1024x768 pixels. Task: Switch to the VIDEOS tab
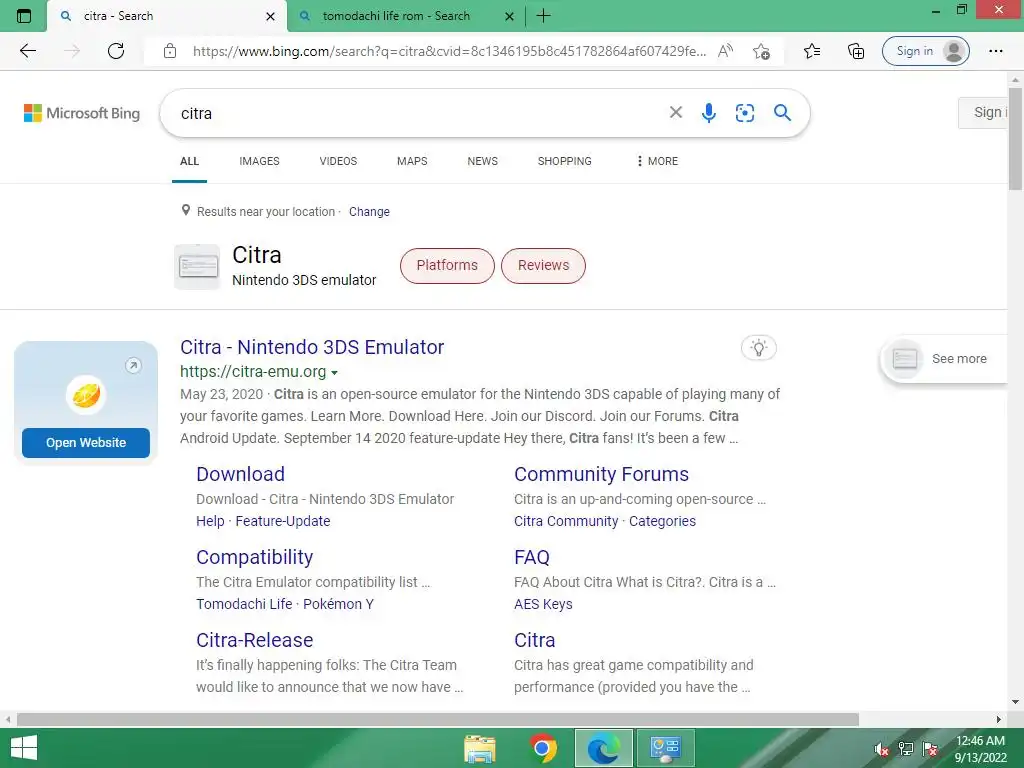(x=338, y=161)
